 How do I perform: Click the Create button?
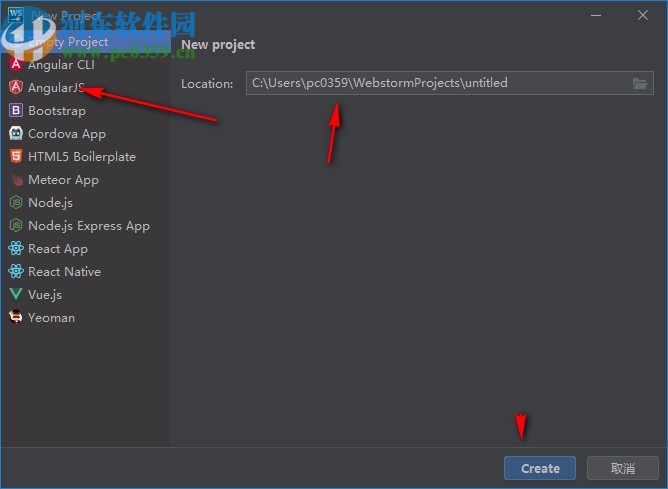pos(540,468)
